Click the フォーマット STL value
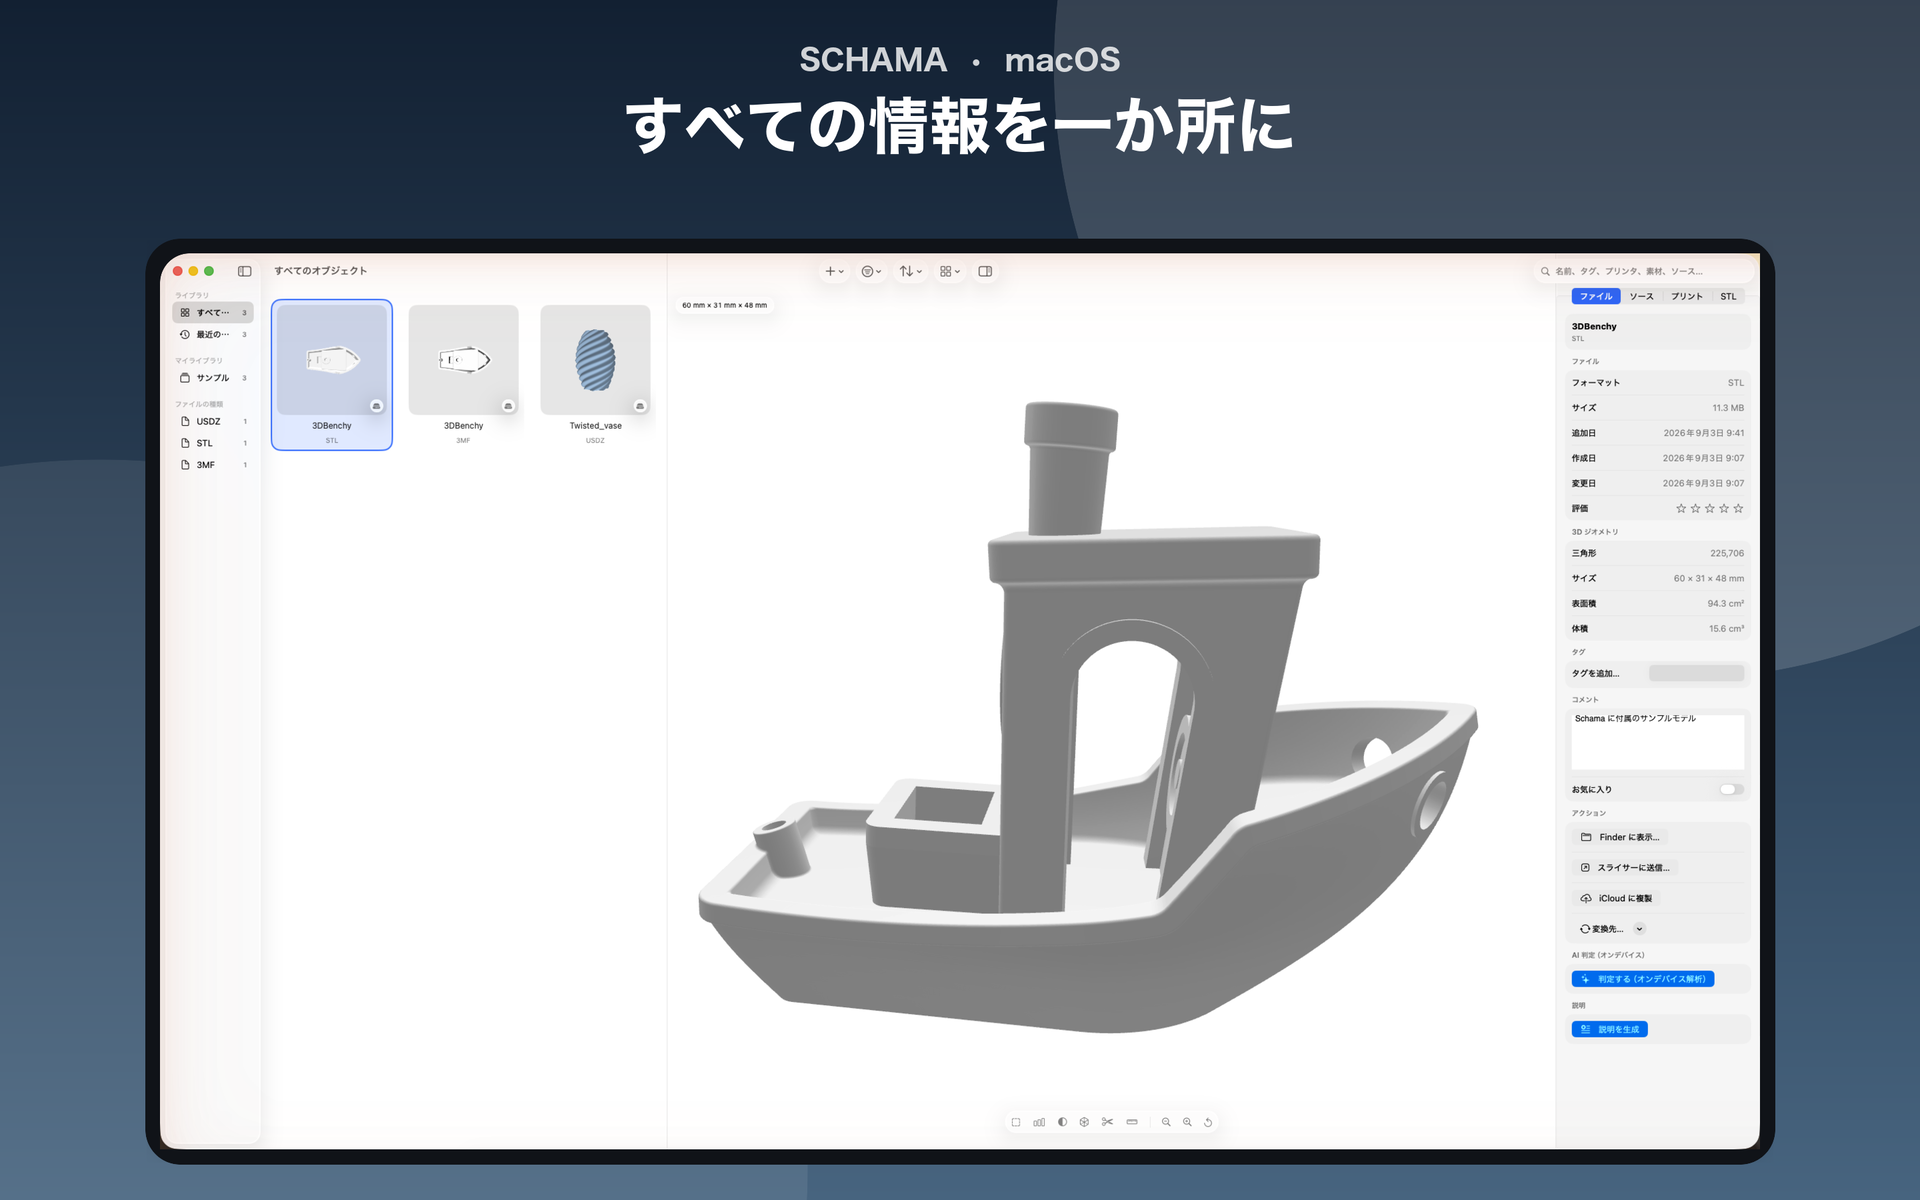 click(1736, 383)
